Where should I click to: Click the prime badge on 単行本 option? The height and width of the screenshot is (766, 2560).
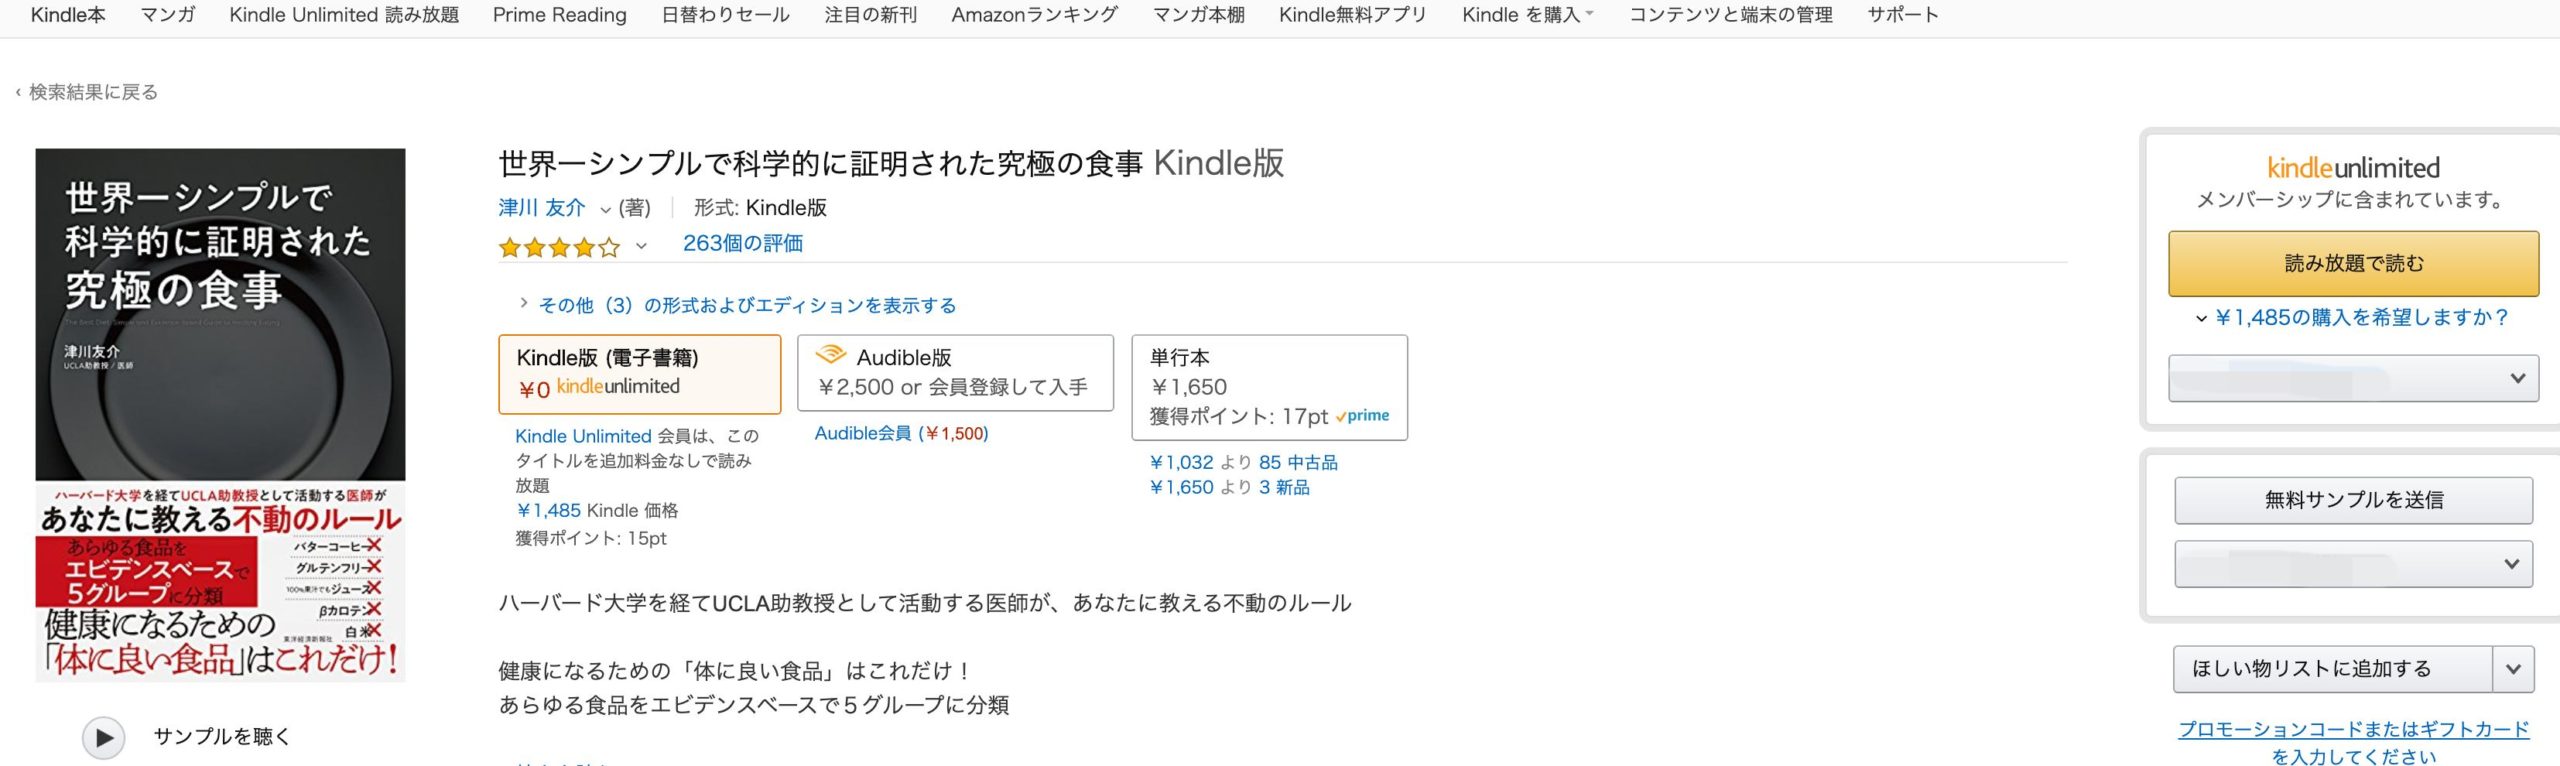pos(1363,416)
